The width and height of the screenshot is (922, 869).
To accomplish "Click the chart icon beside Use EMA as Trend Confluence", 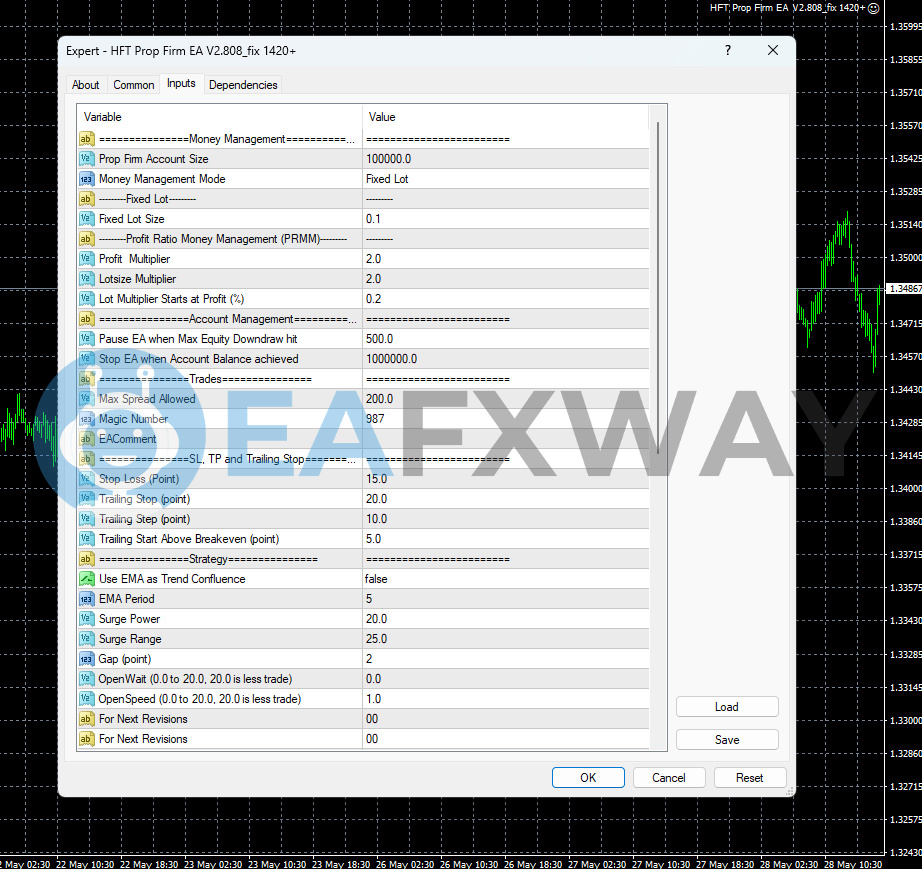I will point(86,579).
